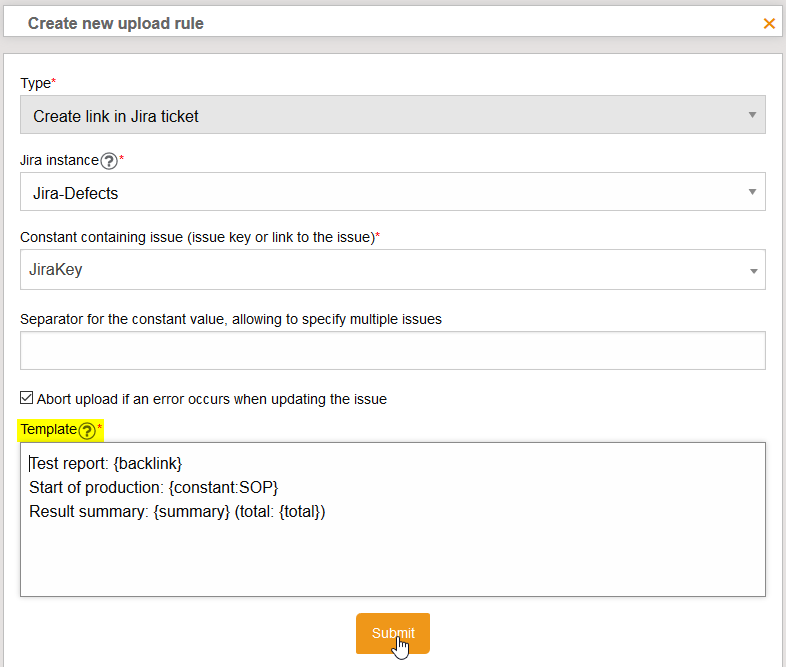Viewport: 786px width, 667px height.
Task: Close the Create new upload rule dialog
Action: 769,23
